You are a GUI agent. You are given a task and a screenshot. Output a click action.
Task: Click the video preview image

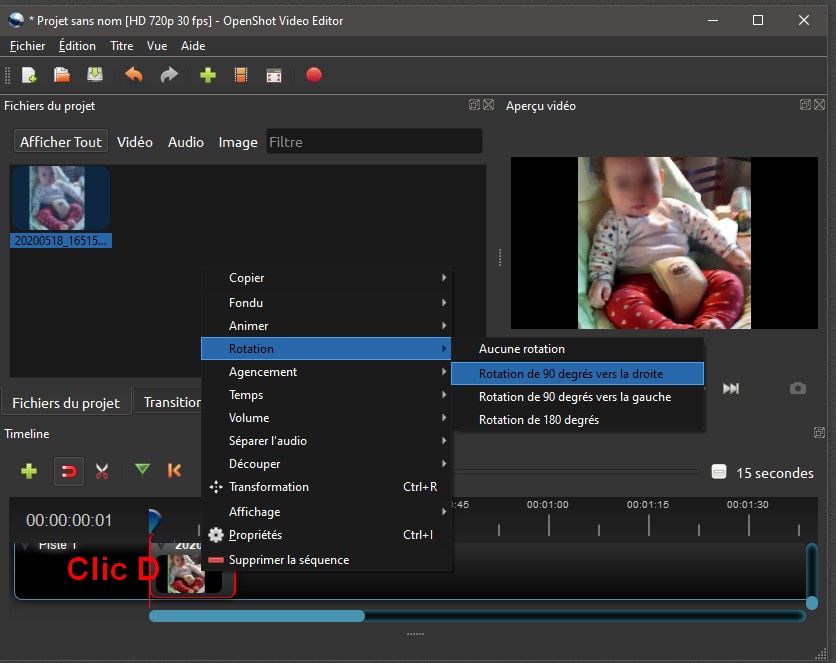click(664, 242)
